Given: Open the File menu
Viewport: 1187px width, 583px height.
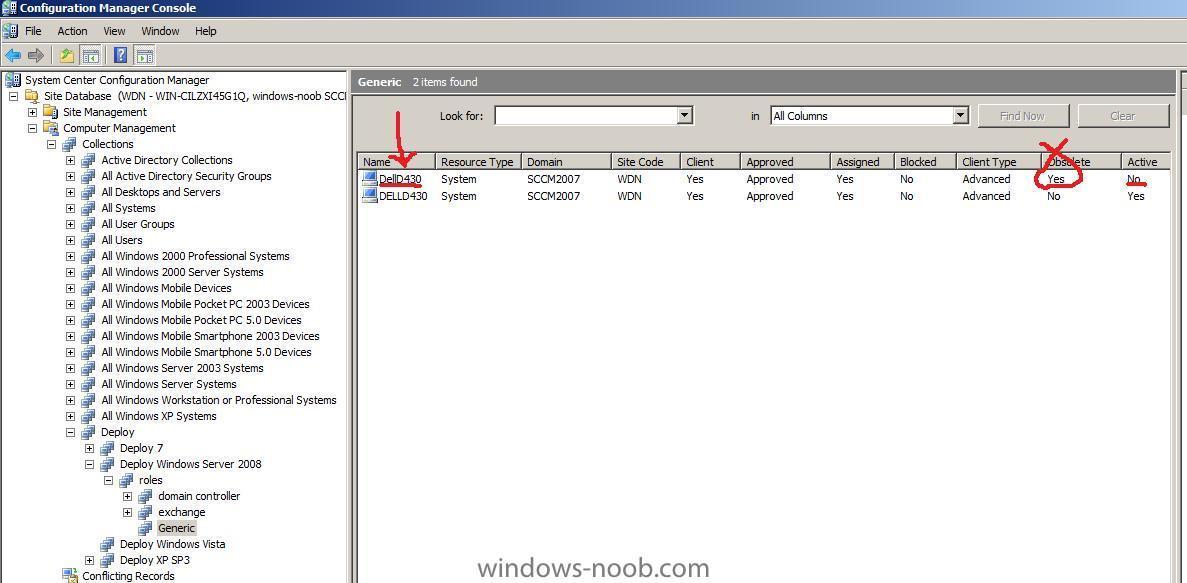Looking at the screenshot, I should tap(33, 31).
